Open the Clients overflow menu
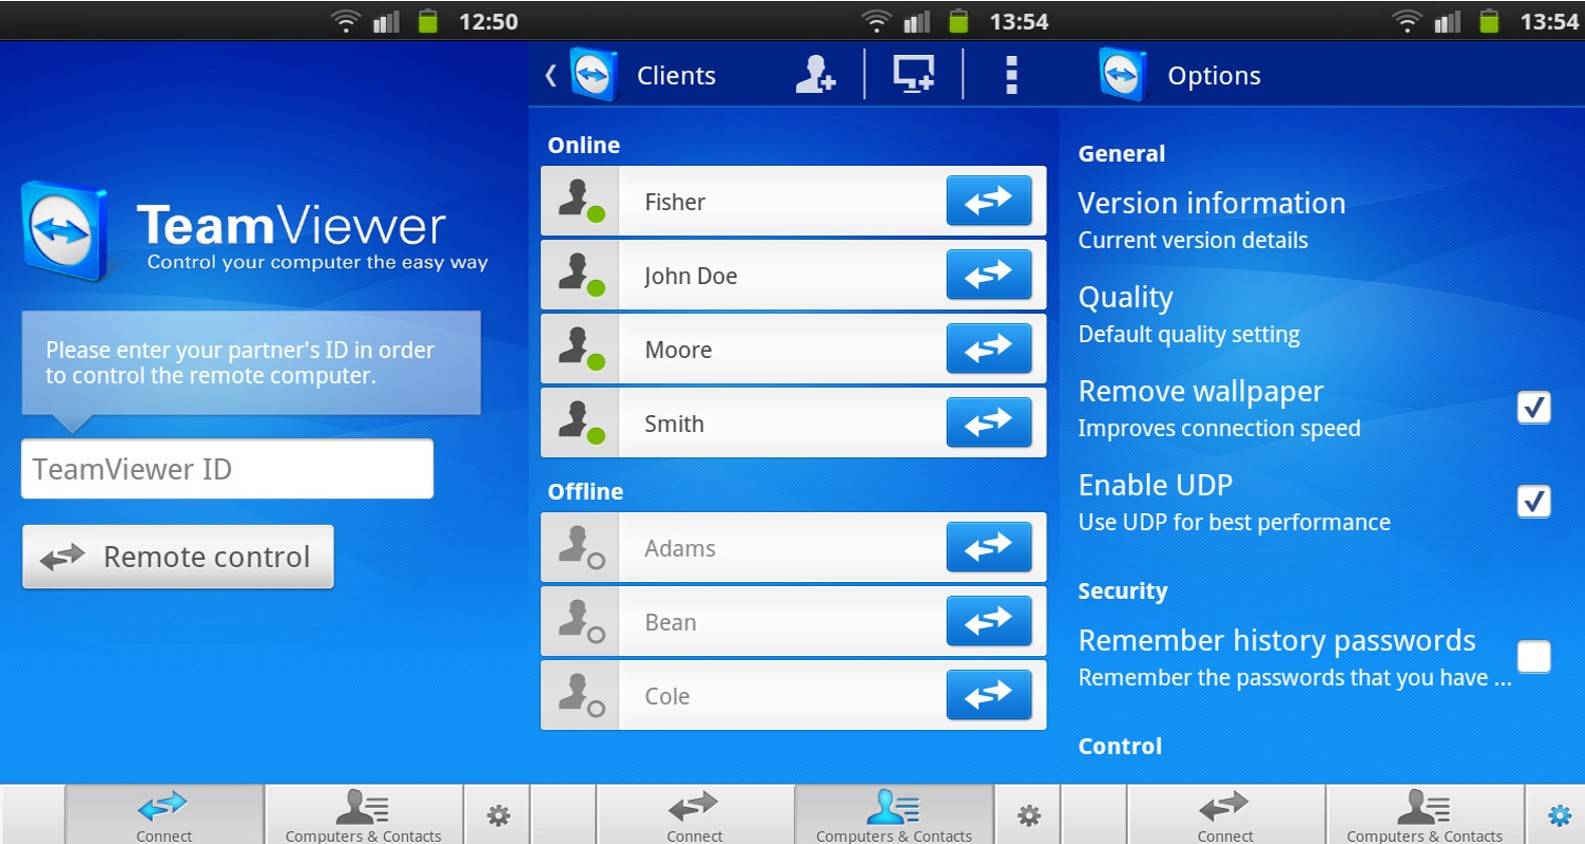Image resolution: width=1585 pixels, height=844 pixels. (1011, 75)
